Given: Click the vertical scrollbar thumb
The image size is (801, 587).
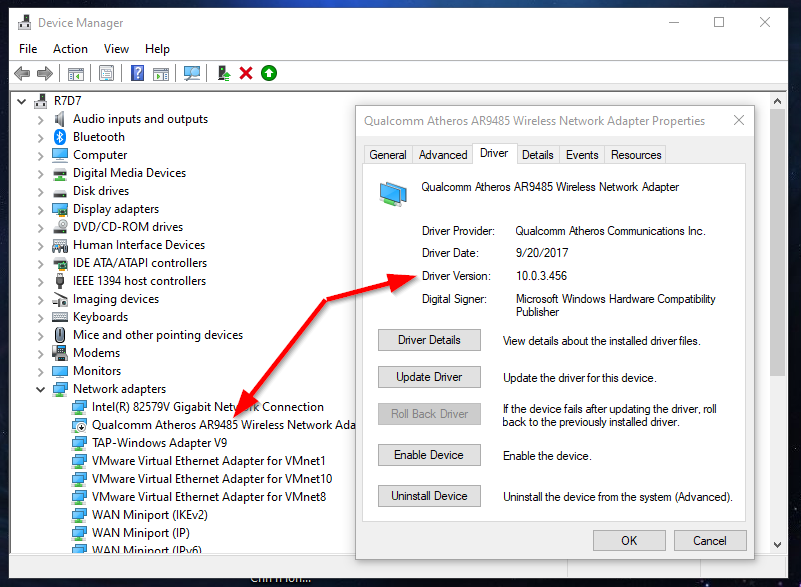Looking at the screenshot, I should tap(777, 243).
